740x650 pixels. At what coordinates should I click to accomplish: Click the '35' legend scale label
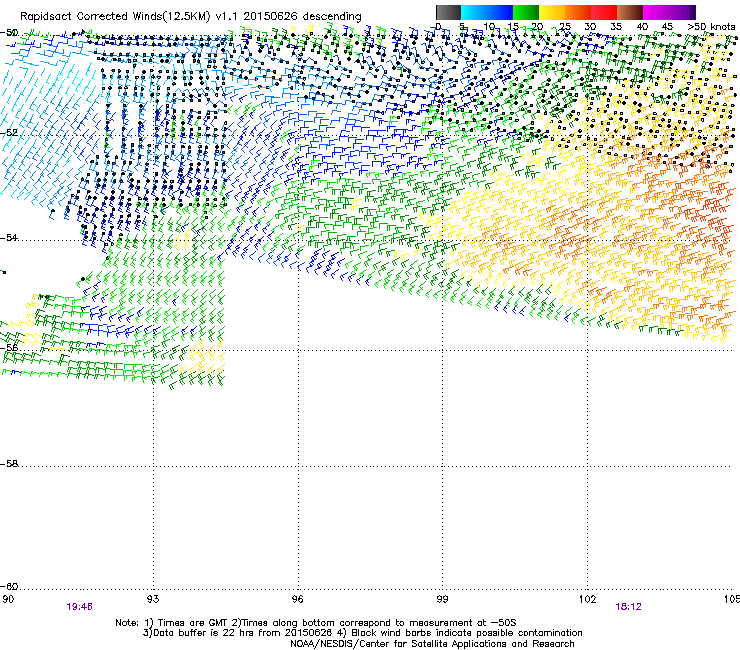[616, 27]
